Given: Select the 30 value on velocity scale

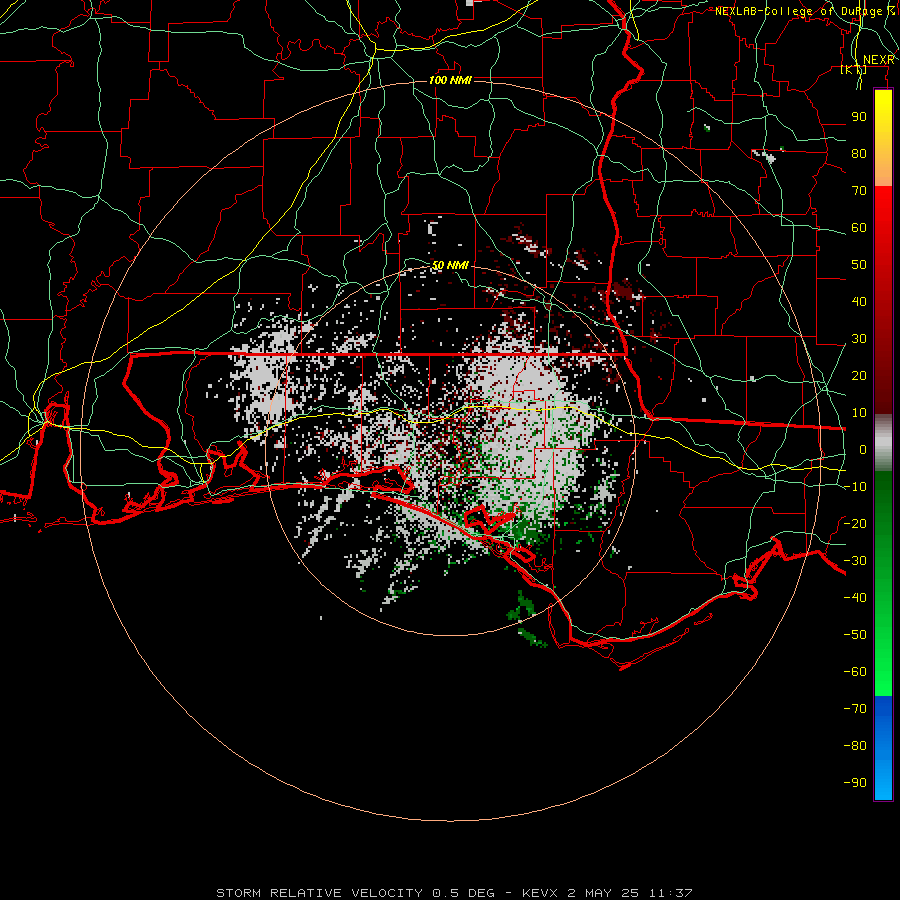Looking at the screenshot, I should click(x=859, y=339).
